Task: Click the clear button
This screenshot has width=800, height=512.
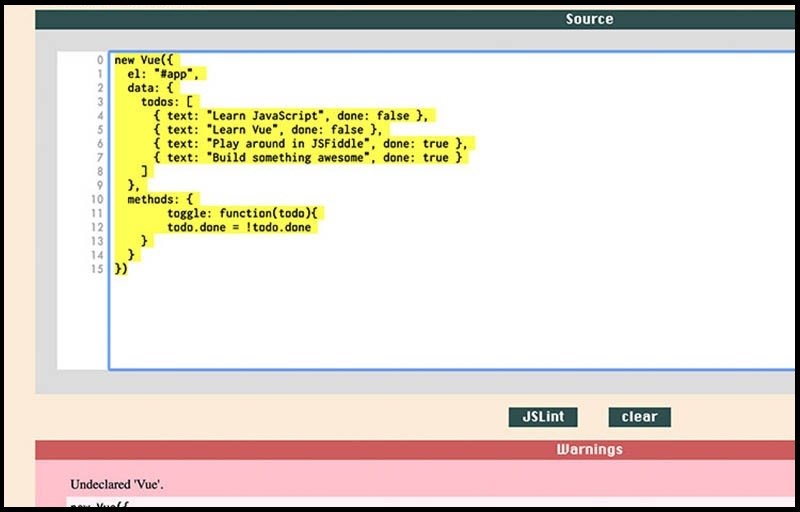Action: (639, 417)
